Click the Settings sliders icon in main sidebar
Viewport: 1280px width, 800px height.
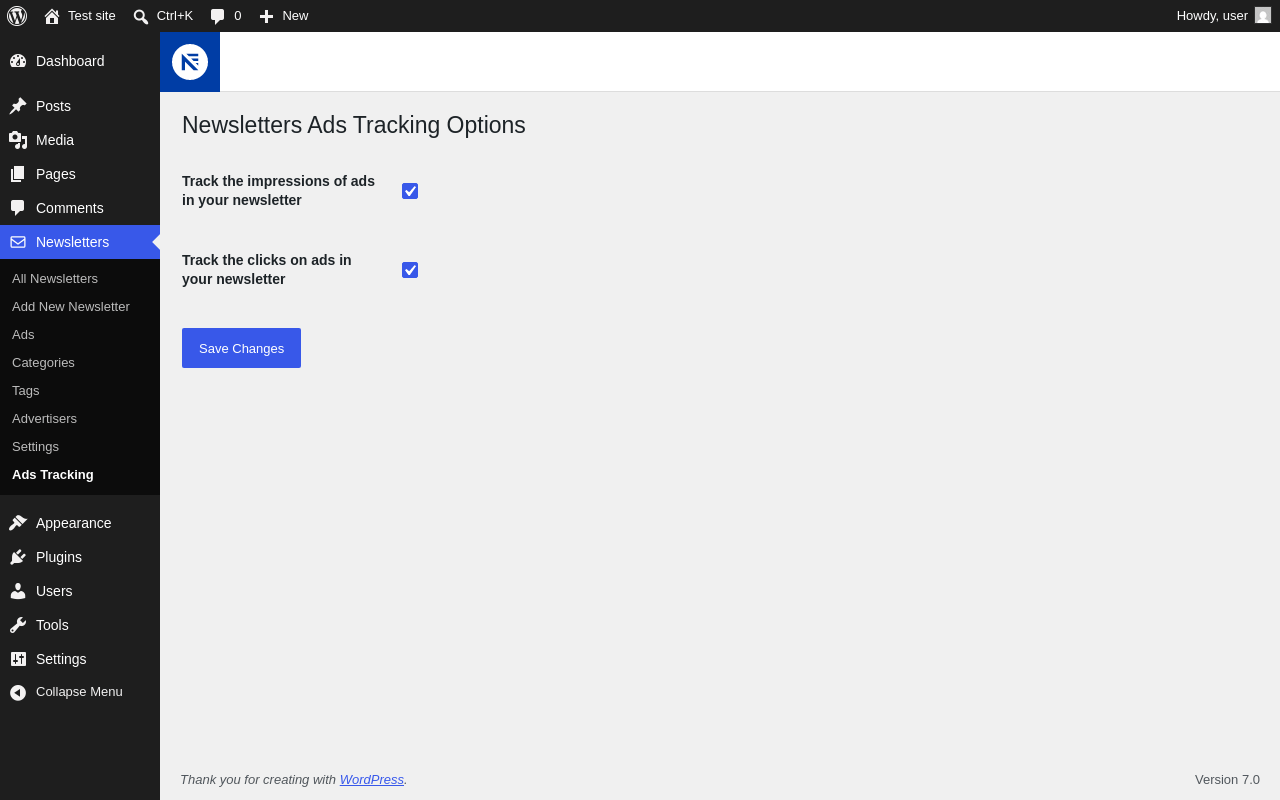tap(18, 659)
